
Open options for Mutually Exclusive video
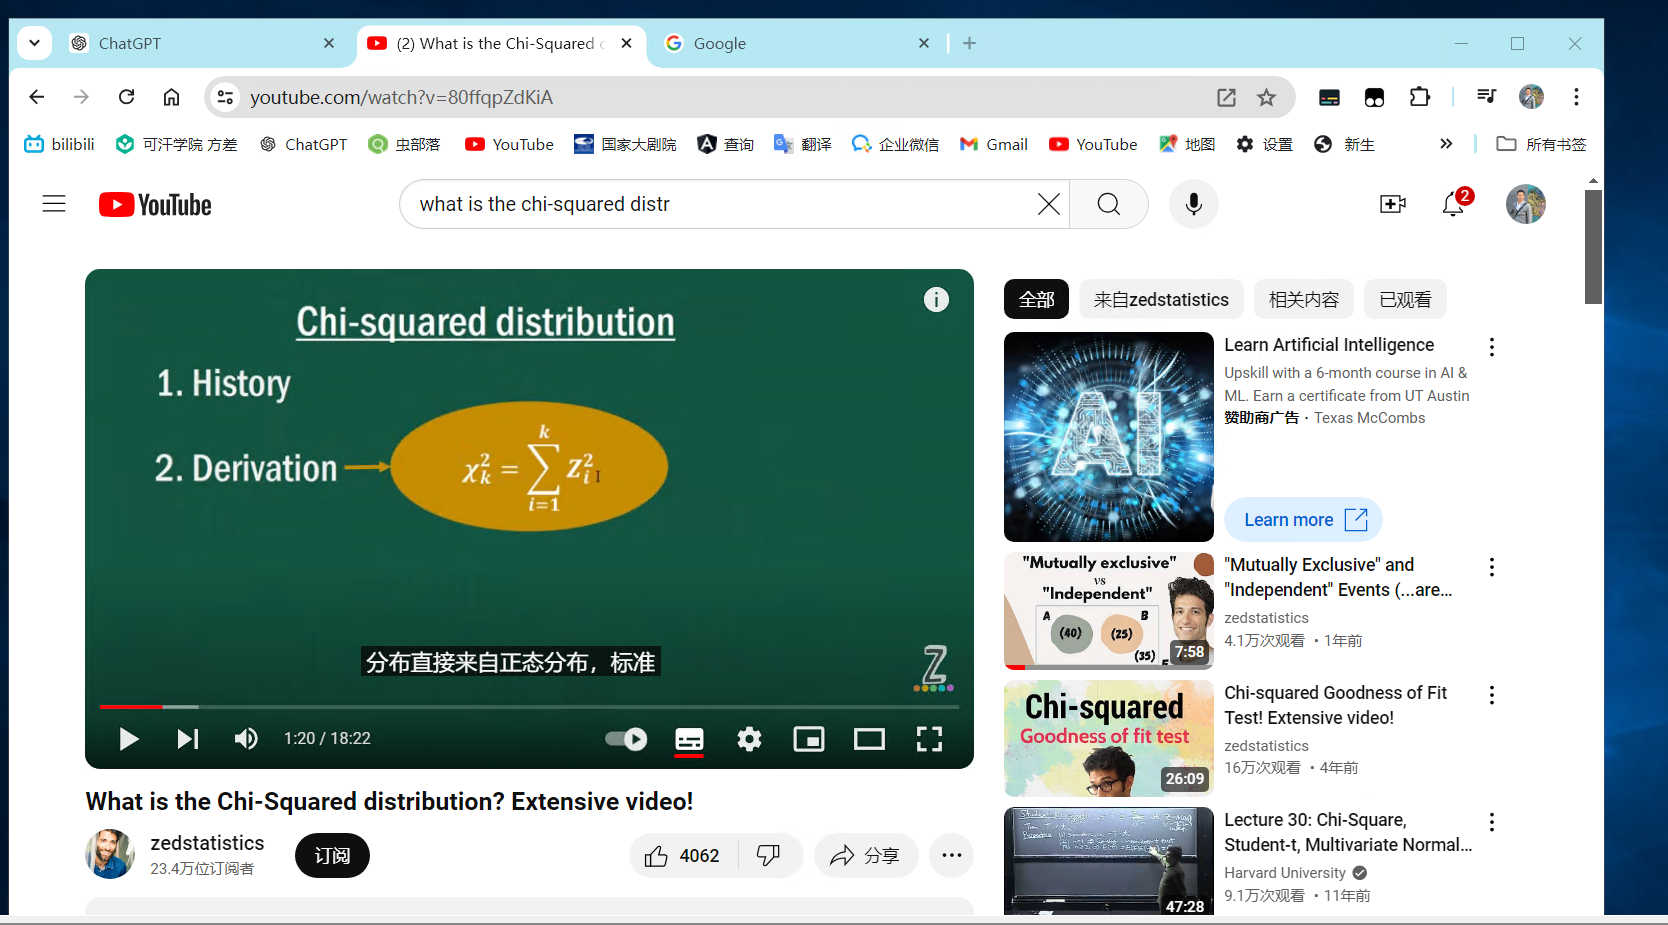pos(1491,567)
